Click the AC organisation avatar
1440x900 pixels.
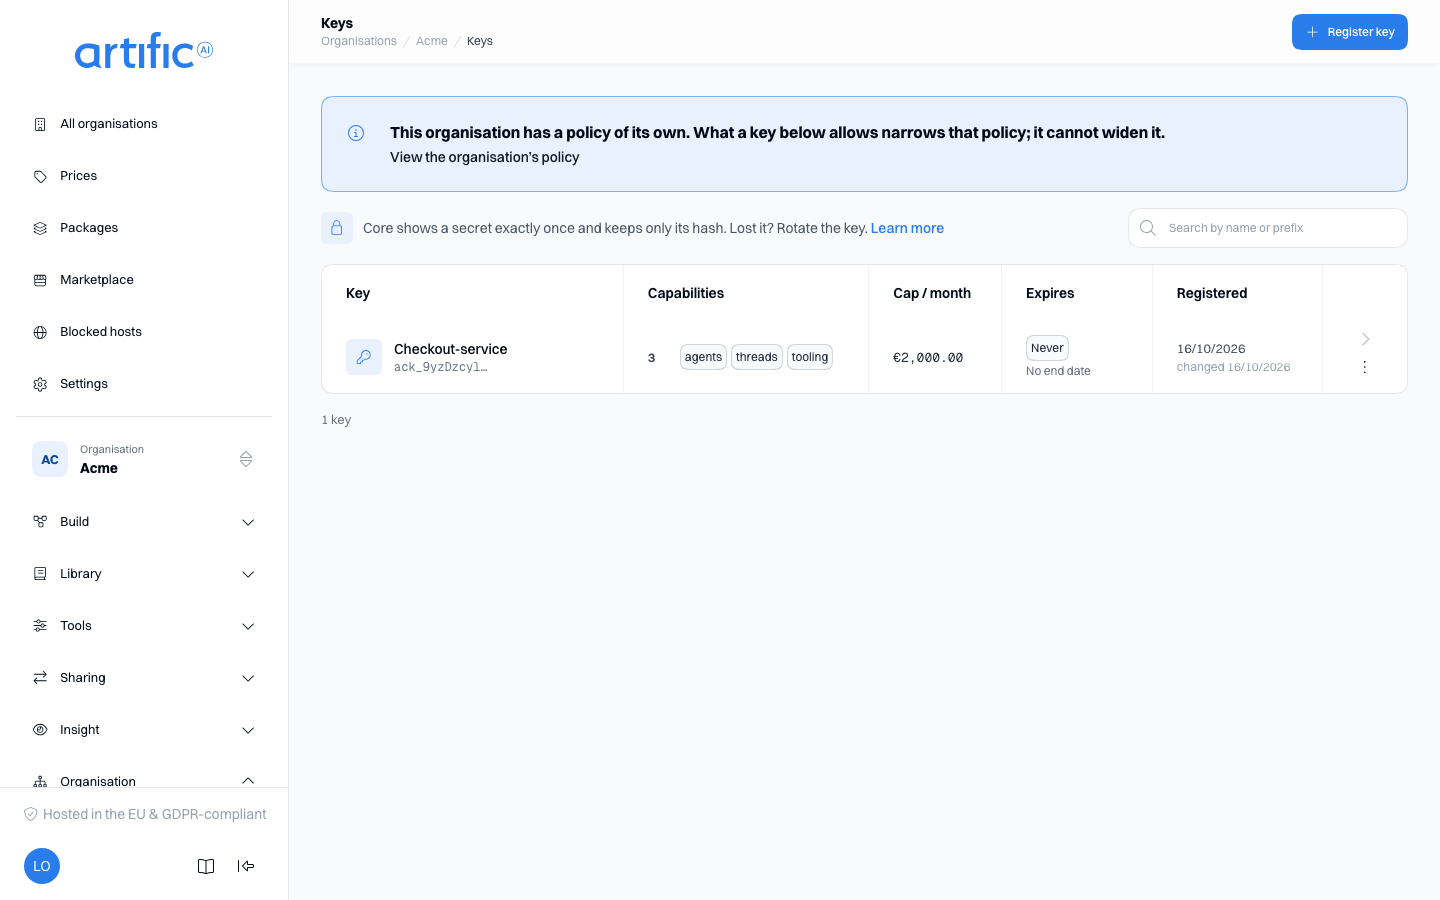click(50, 459)
